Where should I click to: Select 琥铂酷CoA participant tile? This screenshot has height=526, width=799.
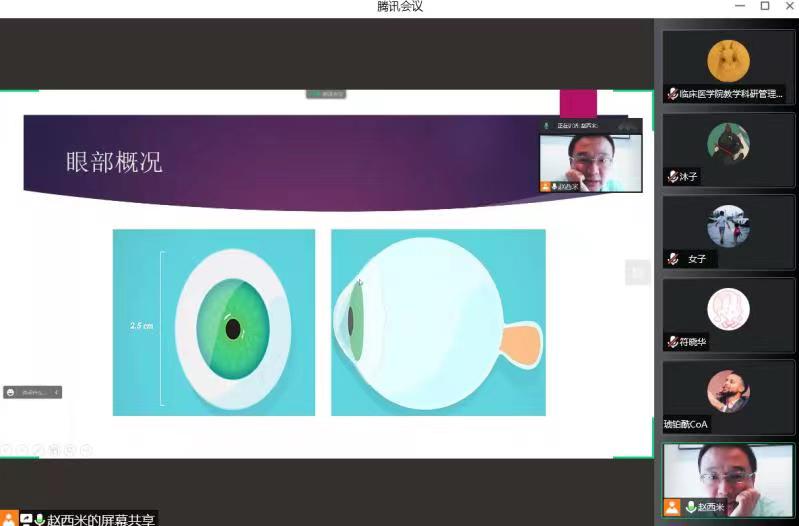(727, 396)
